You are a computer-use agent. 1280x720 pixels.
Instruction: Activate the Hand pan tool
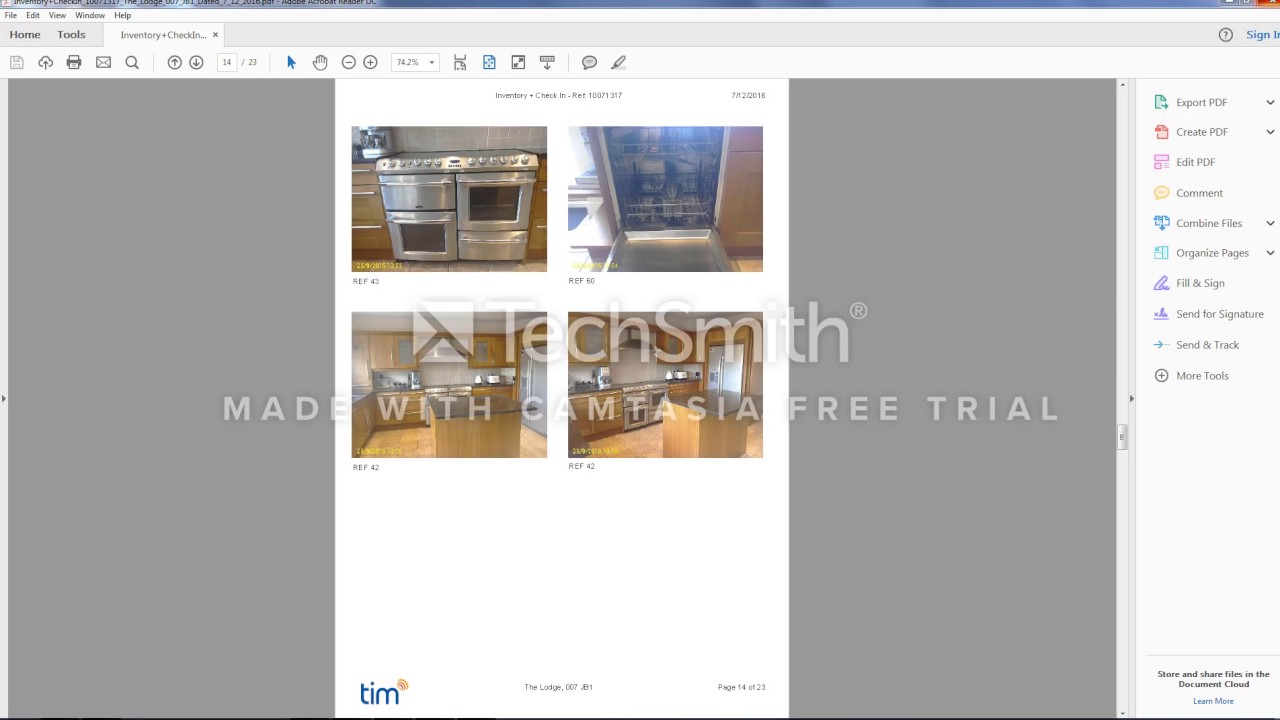(320, 62)
